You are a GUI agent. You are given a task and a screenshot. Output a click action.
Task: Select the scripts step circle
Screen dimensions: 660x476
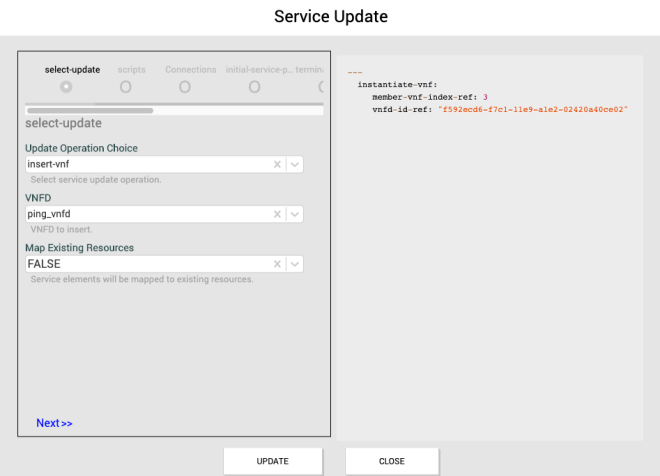(125, 87)
